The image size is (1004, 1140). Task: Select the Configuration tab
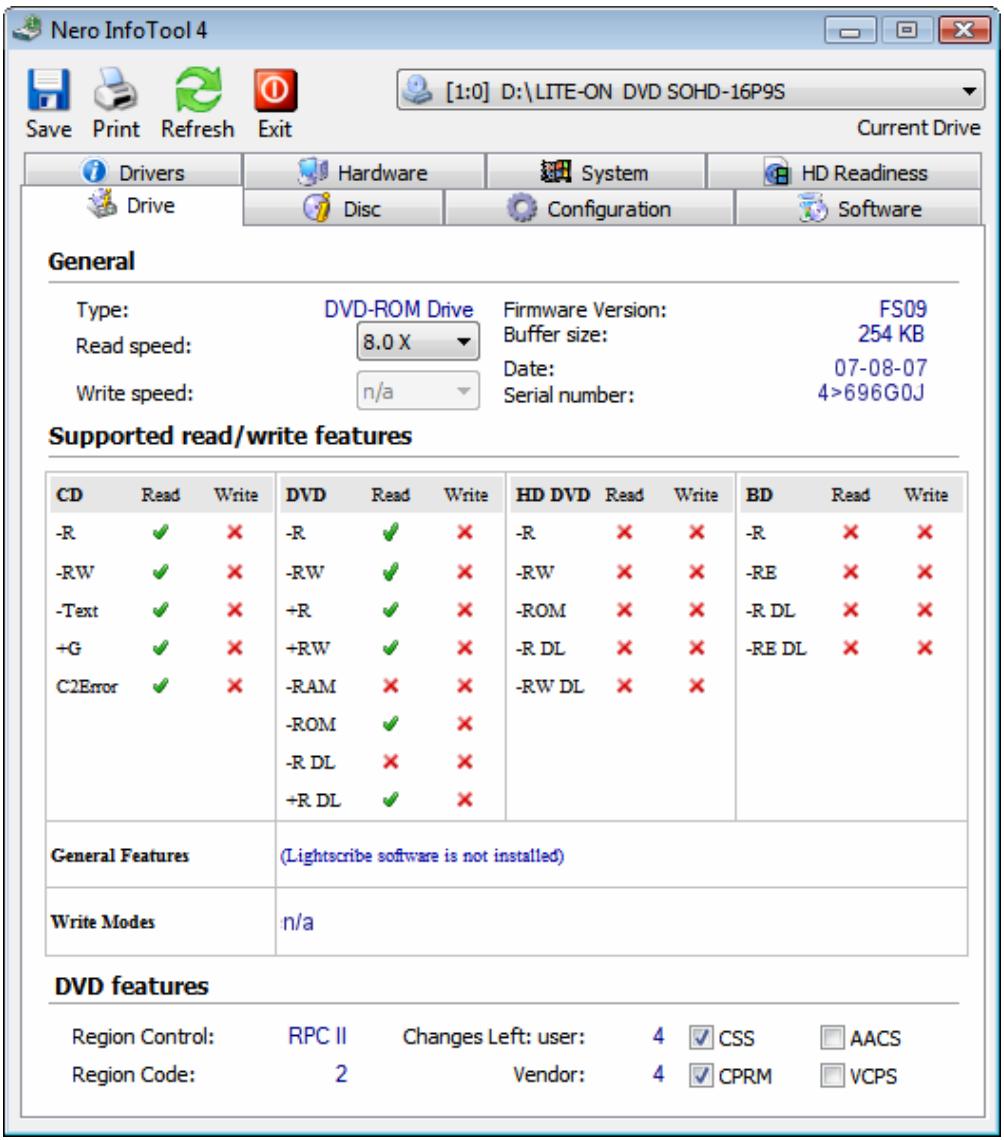(589, 208)
